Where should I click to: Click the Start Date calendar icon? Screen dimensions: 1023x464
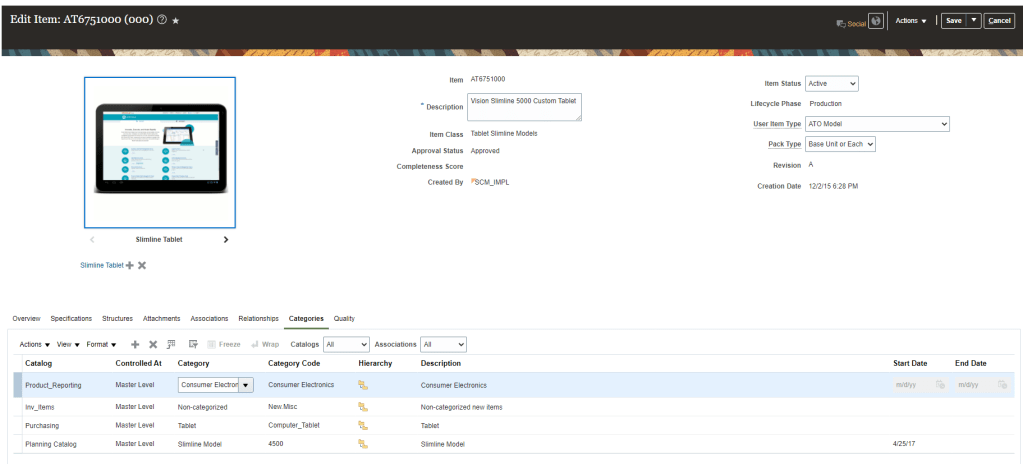pos(940,385)
